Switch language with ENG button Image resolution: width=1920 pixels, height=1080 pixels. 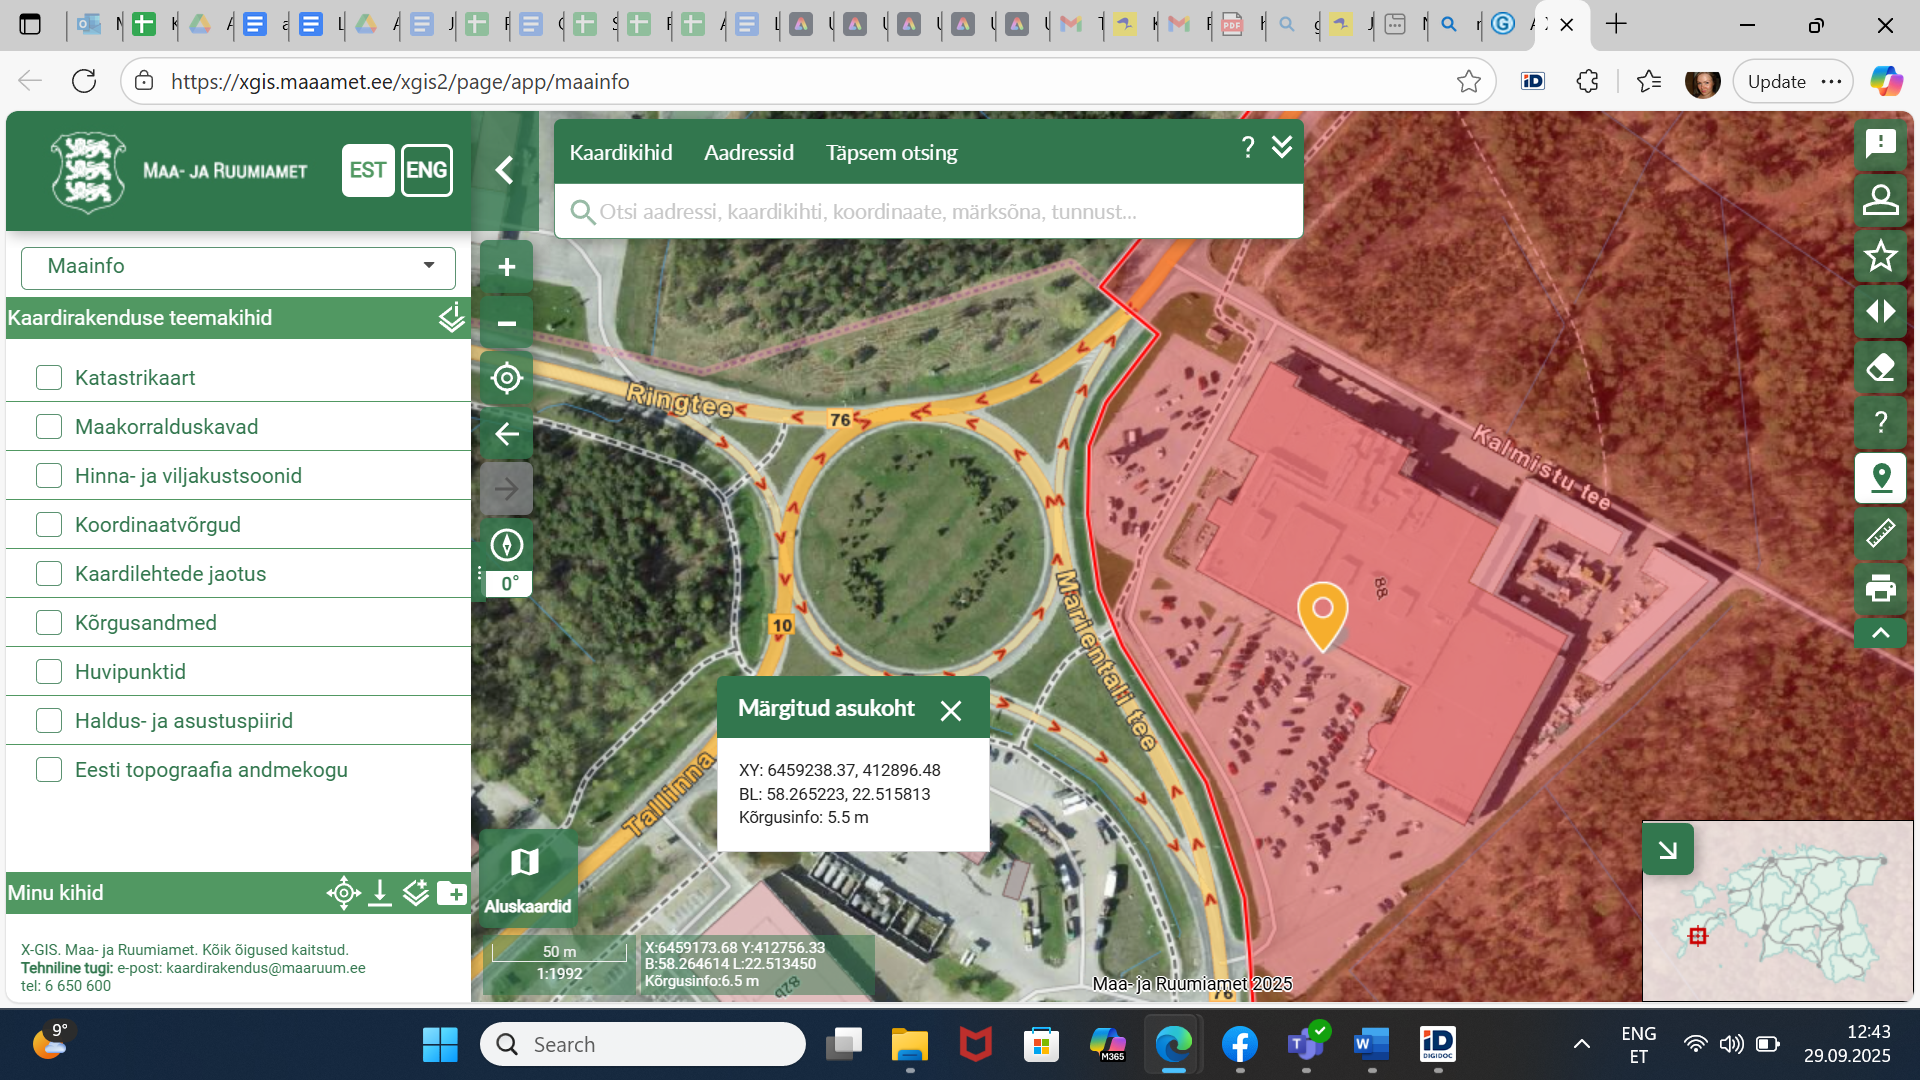(427, 170)
